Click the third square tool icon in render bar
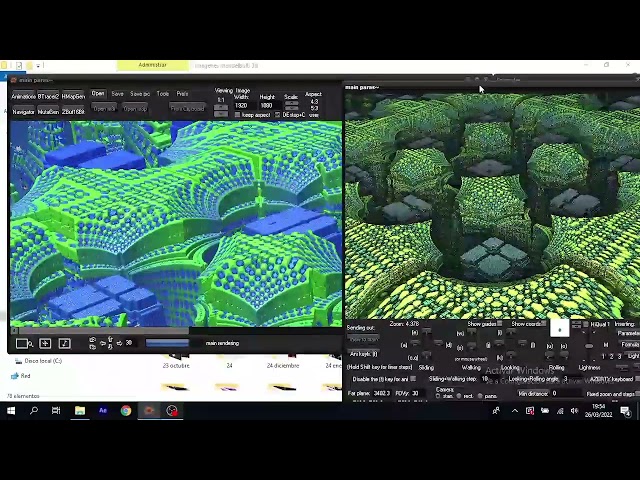Viewport: 640px width, 480px height. coord(64,344)
